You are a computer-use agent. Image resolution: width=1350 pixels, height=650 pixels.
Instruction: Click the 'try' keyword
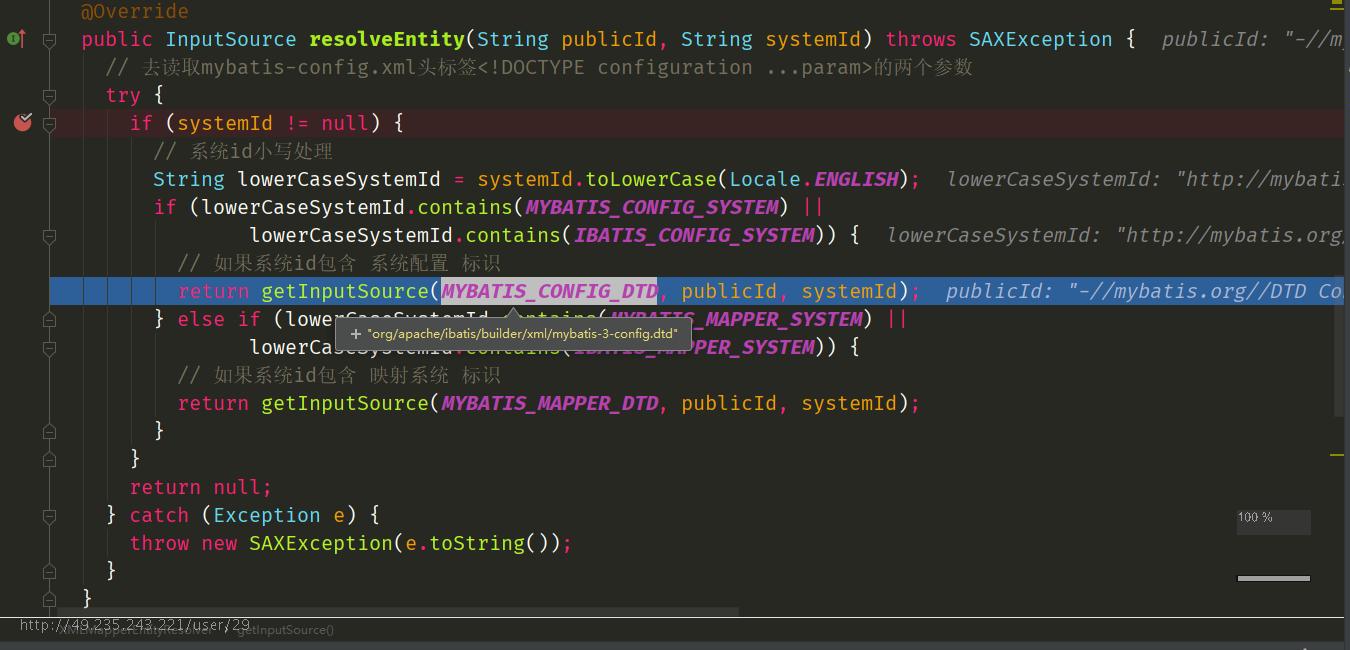tap(123, 95)
